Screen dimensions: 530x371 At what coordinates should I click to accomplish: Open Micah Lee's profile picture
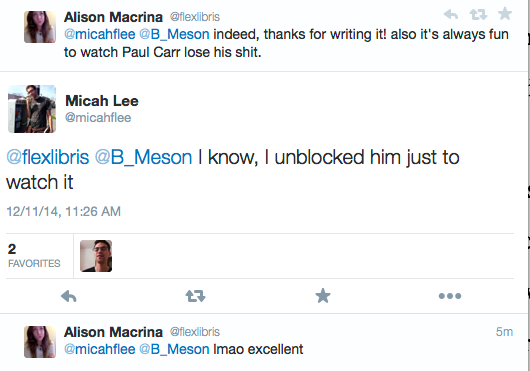[32, 109]
